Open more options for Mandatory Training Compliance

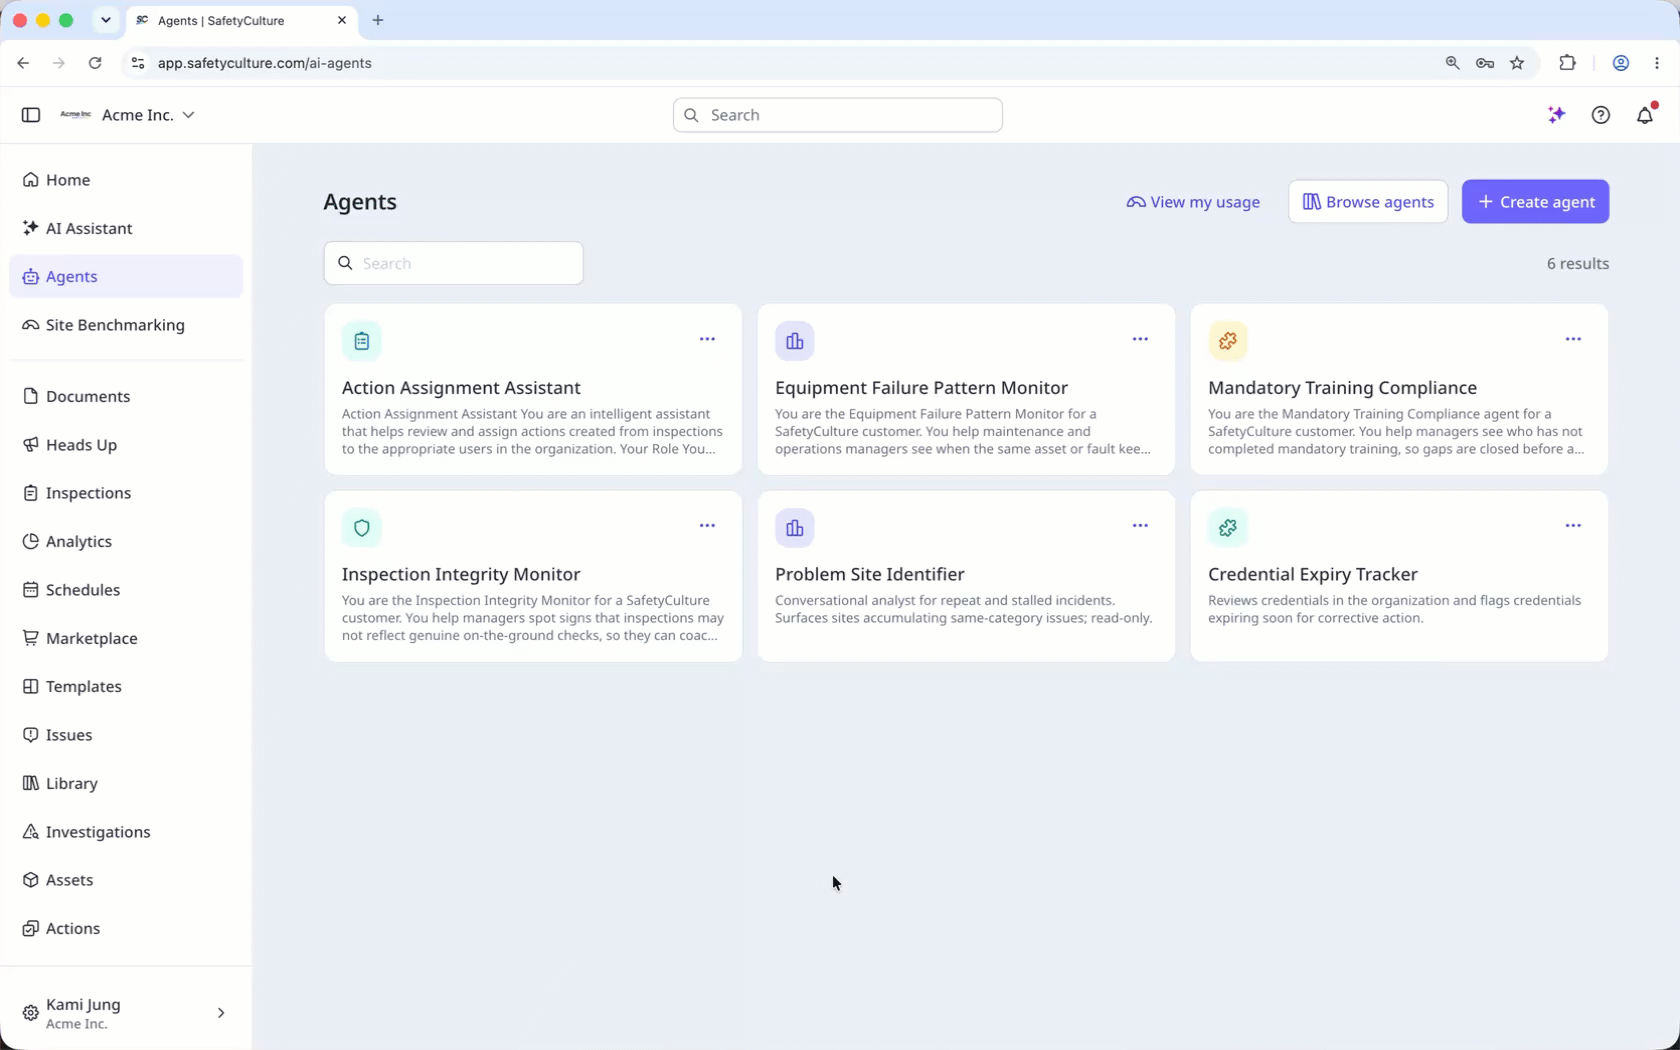pos(1573,339)
